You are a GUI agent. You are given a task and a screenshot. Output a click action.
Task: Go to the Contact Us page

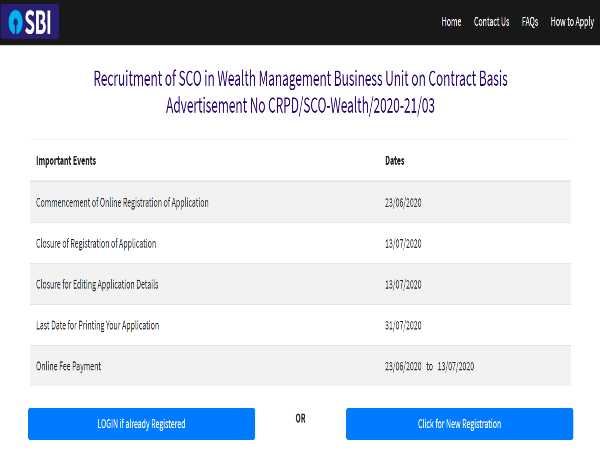[x=491, y=22]
